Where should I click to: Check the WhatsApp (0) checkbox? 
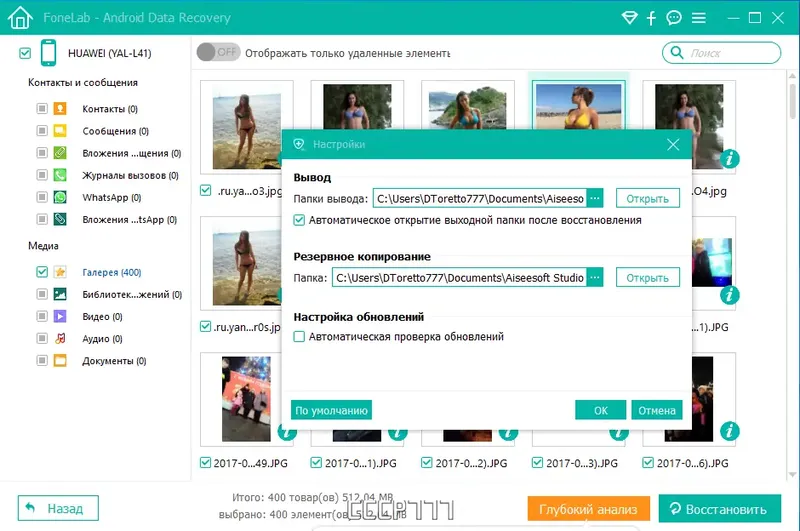point(42,197)
